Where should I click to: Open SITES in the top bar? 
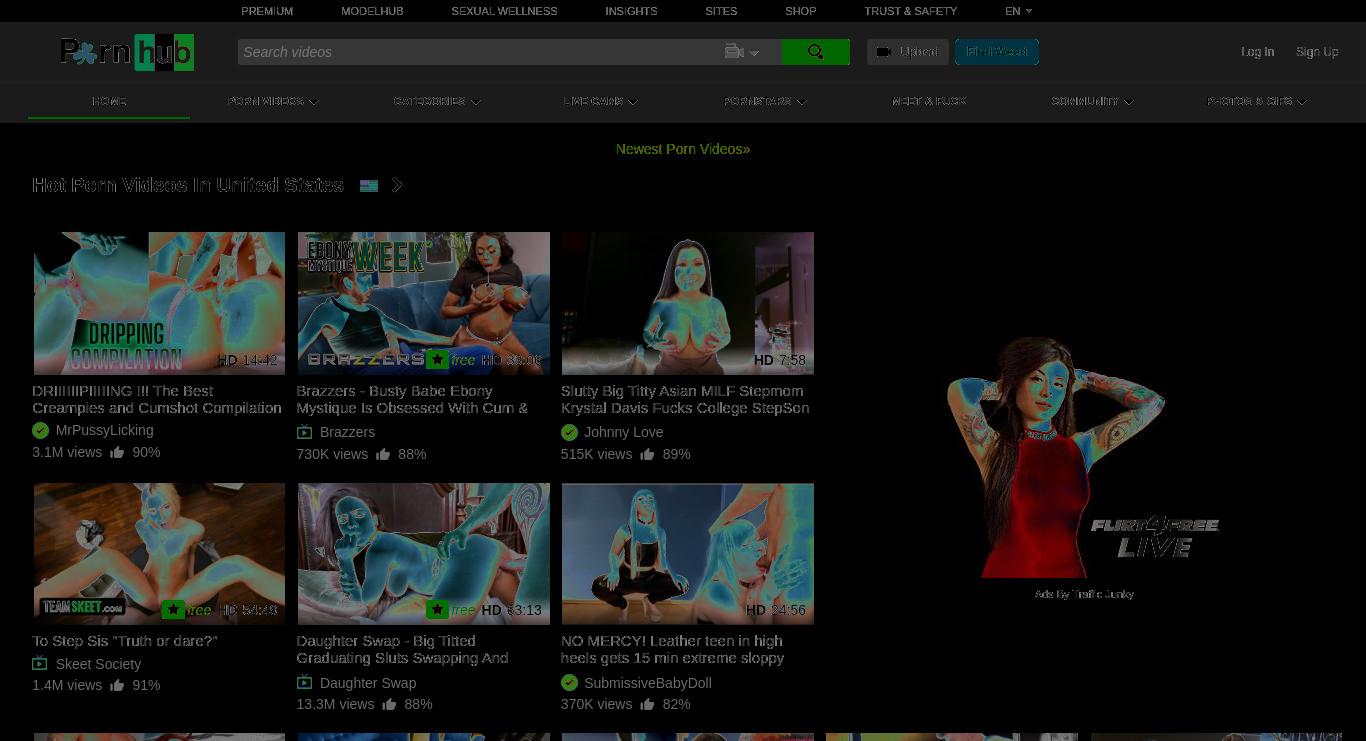coord(721,11)
